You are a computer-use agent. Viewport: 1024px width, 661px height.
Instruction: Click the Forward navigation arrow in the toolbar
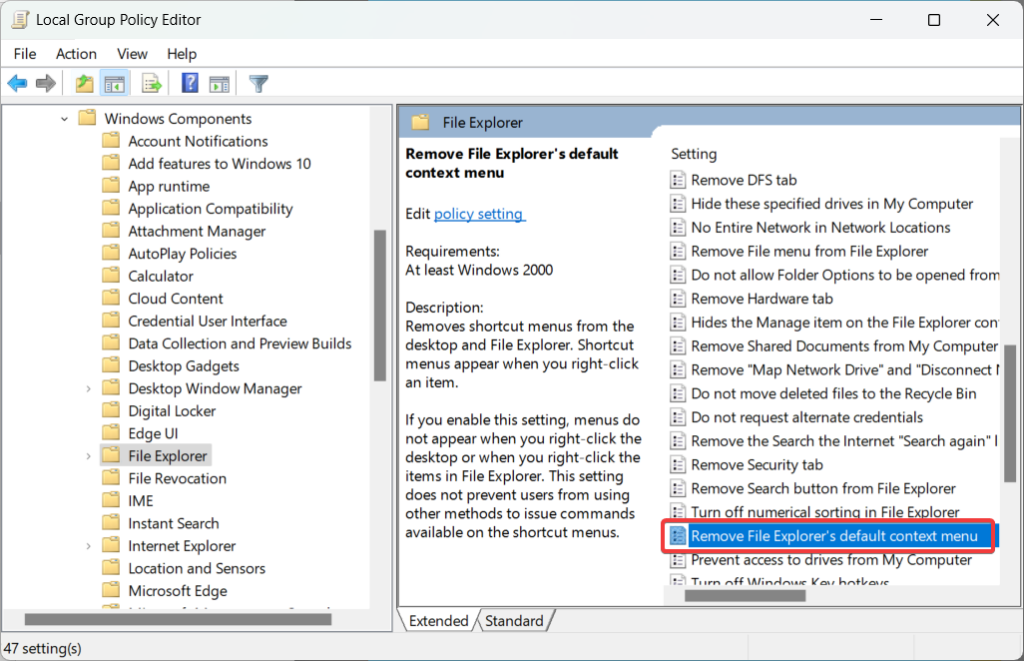(46, 83)
